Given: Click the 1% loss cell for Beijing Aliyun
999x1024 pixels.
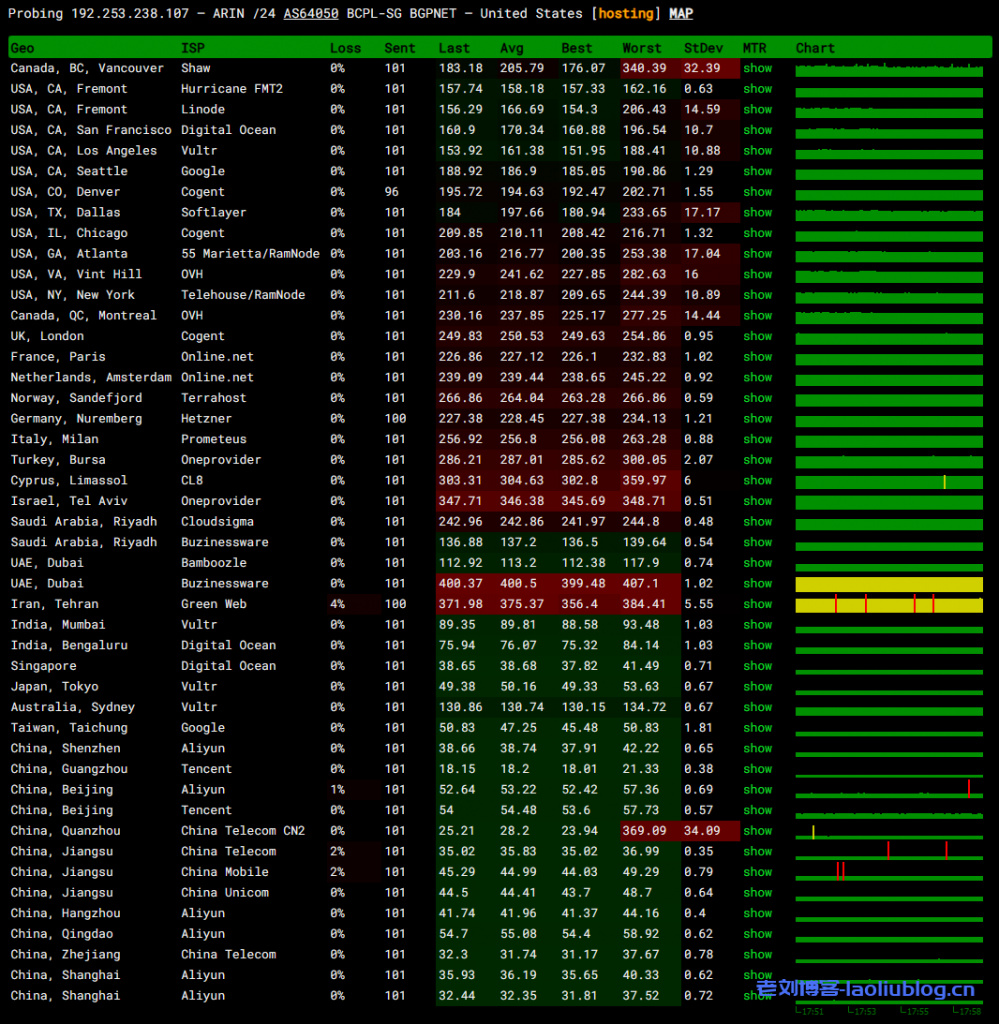Looking at the screenshot, I should coord(338,790).
